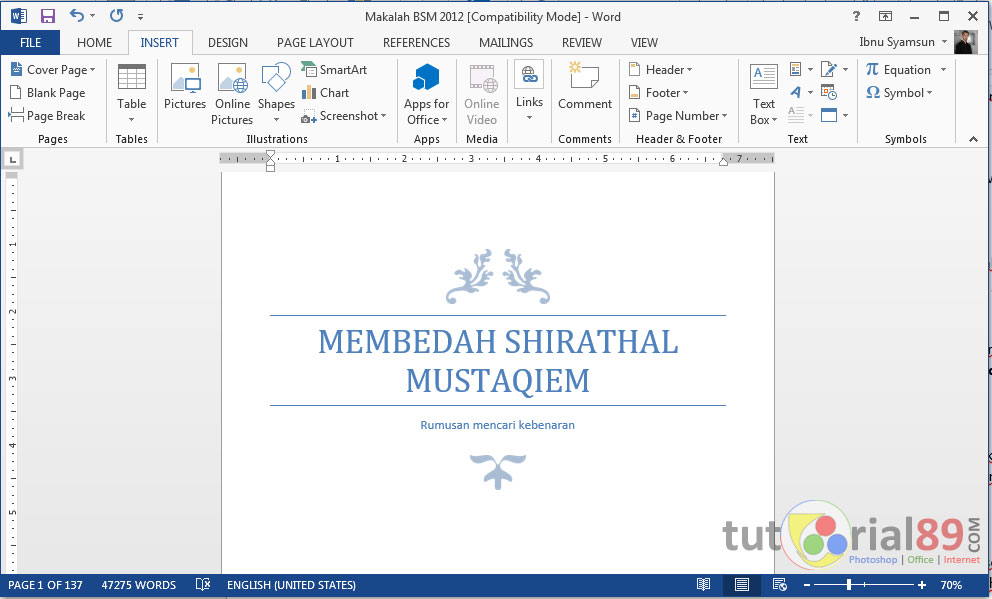Expand the Screenshot dropdown
This screenshot has height=599, width=992.
click(x=383, y=116)
